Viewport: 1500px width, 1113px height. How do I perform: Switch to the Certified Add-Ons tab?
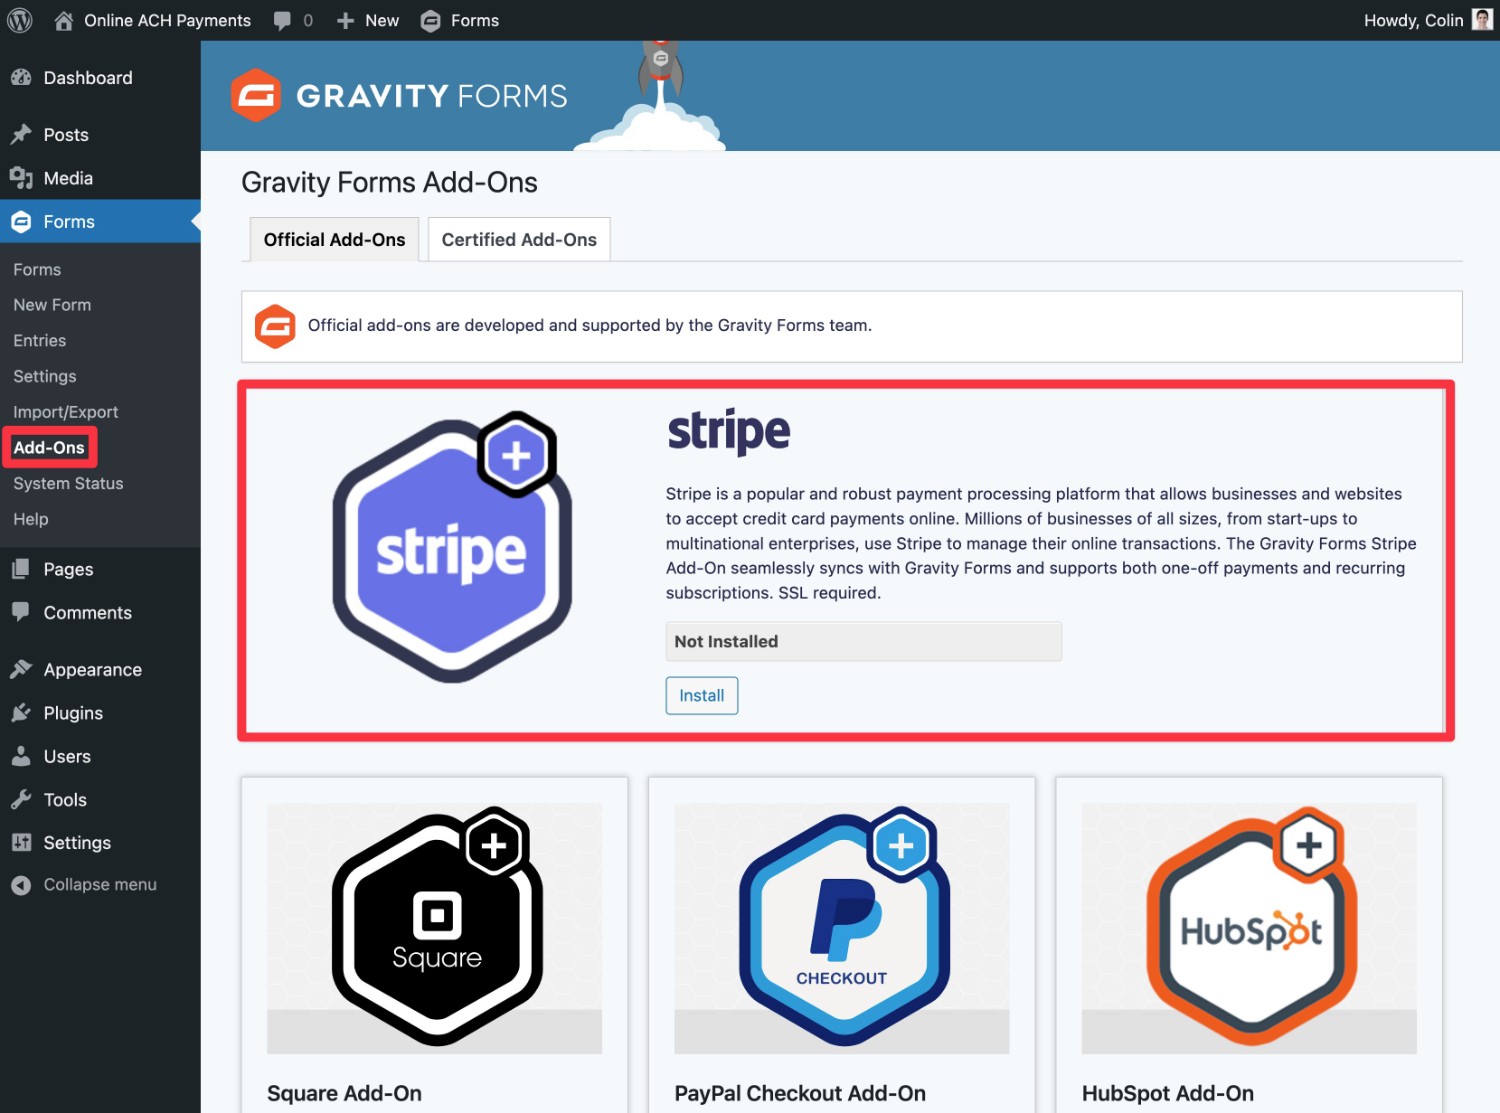pyautogui.click(x=518, y=239)
